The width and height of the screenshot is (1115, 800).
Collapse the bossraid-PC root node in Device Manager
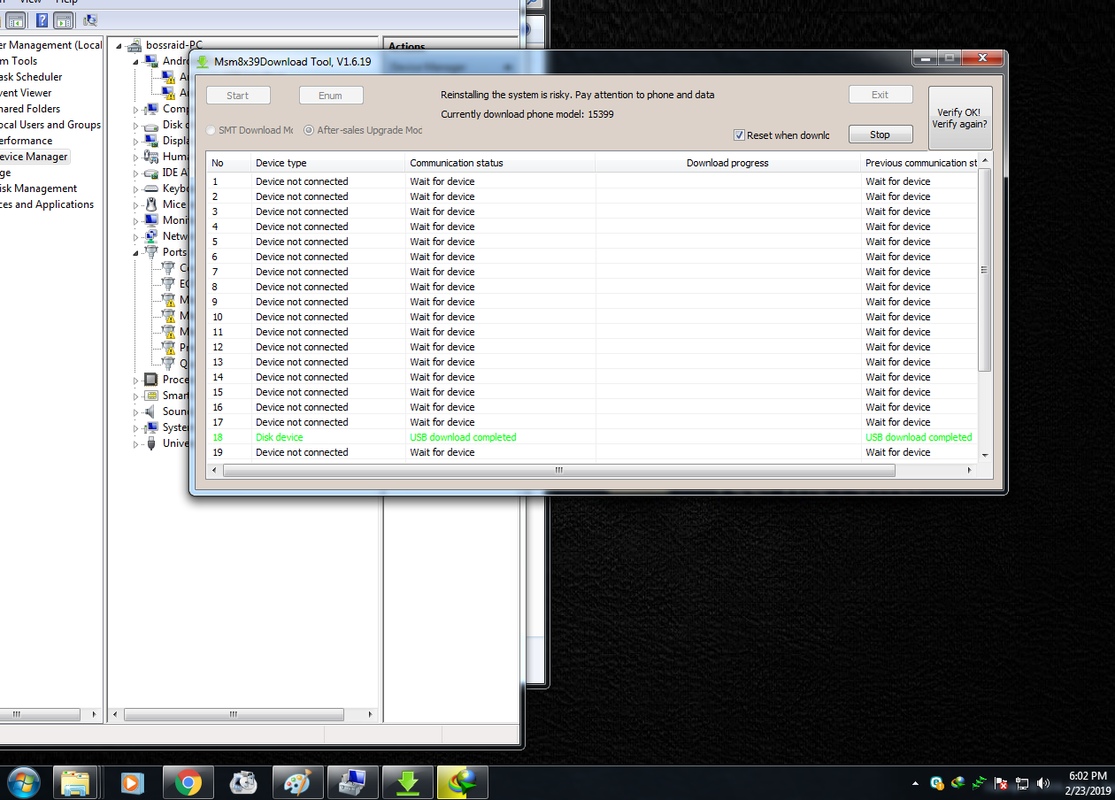tap(119, 46)
